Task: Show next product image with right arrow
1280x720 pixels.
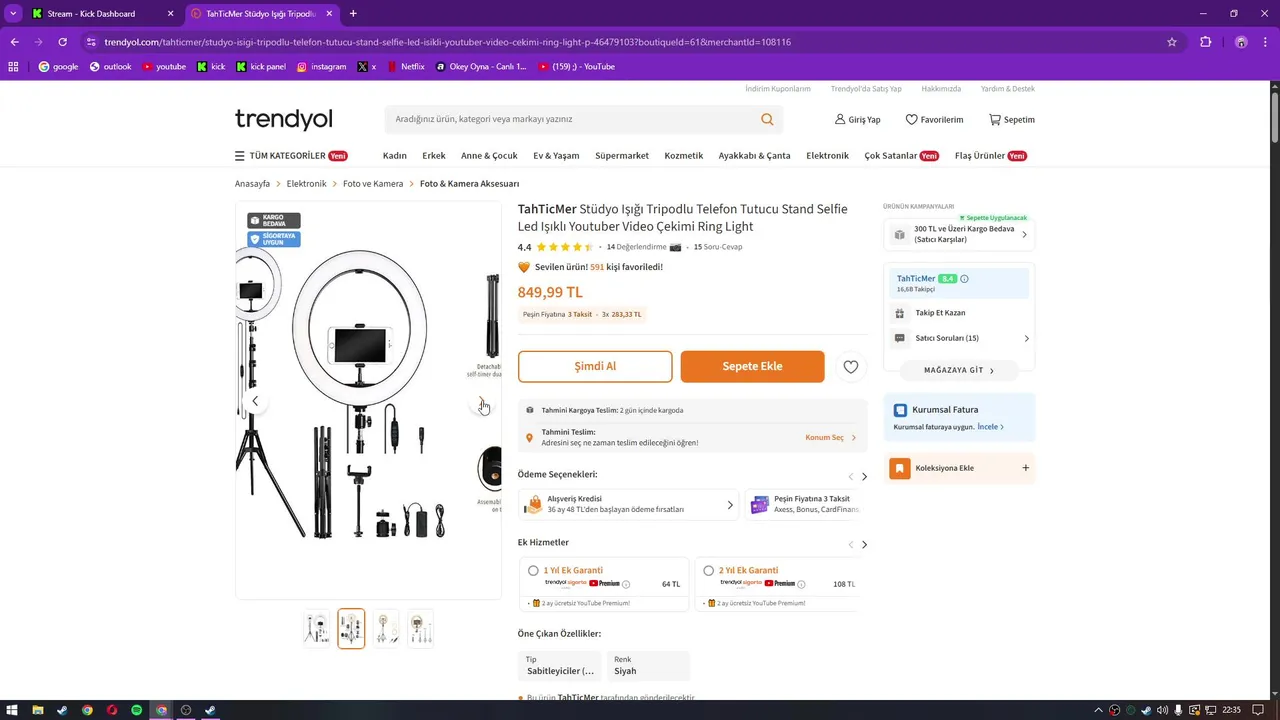Action: tap(481, 401)
